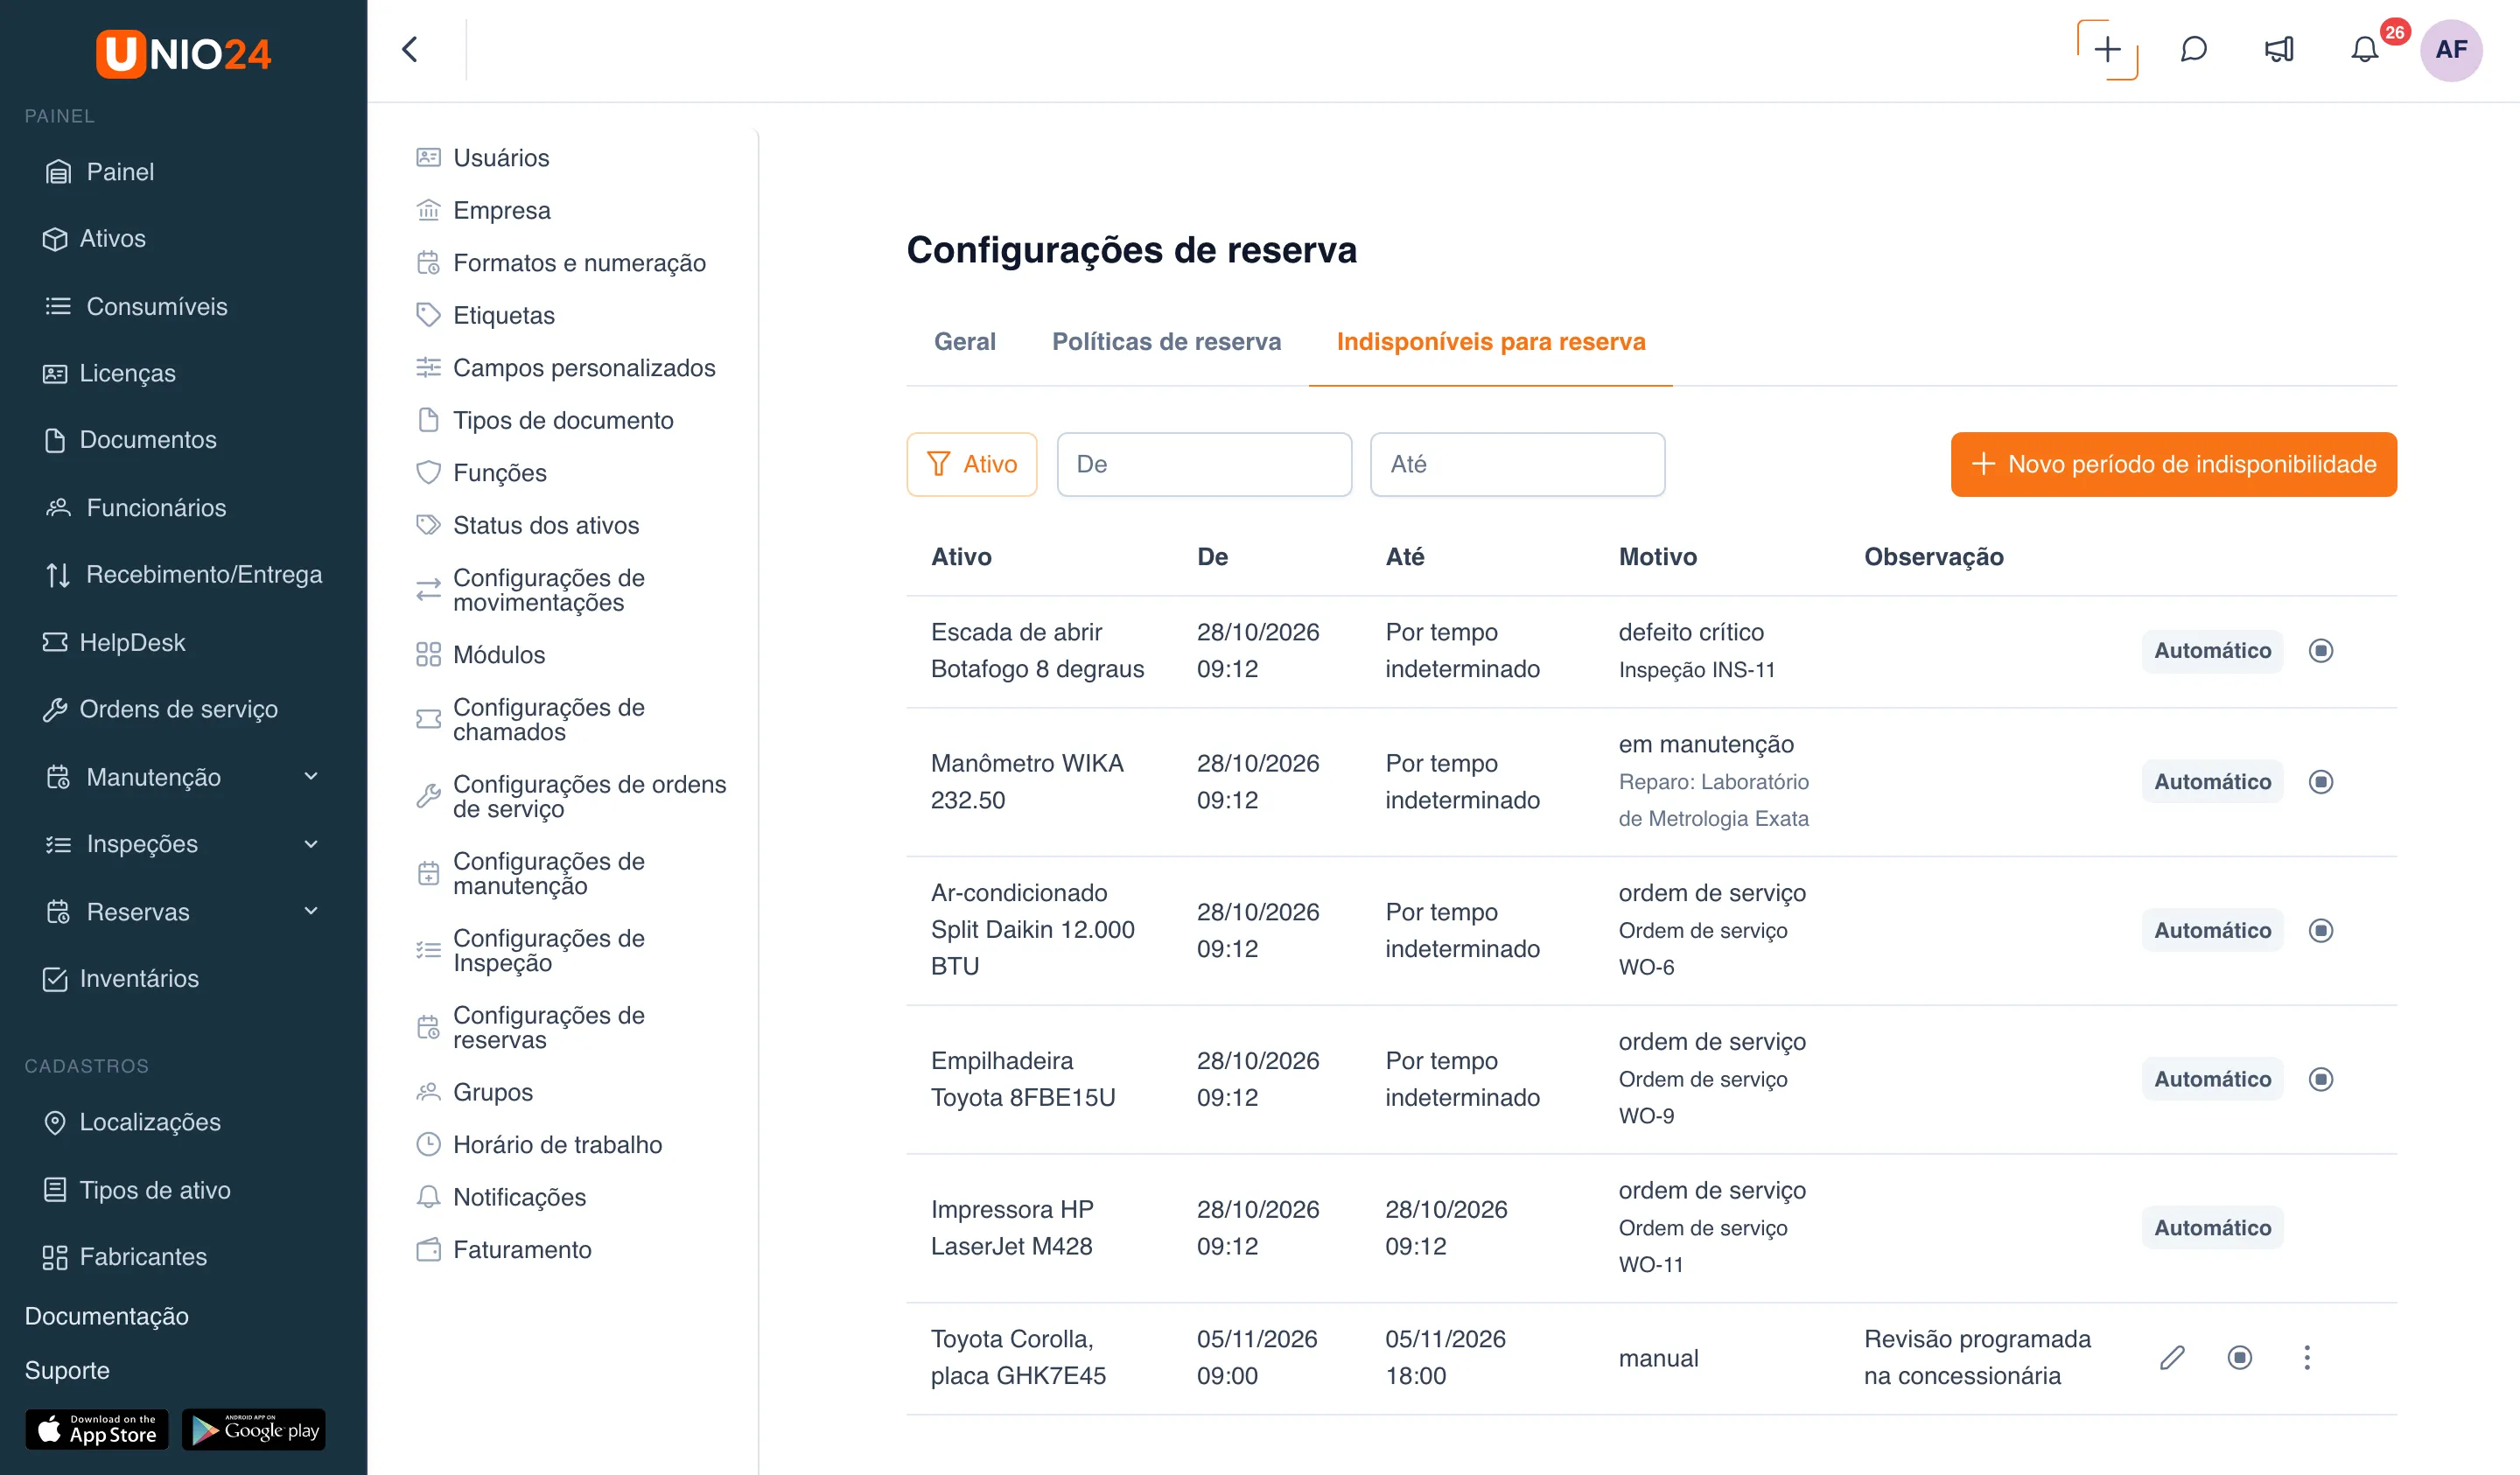Open the notifications bell

[x=2364, y=49]
